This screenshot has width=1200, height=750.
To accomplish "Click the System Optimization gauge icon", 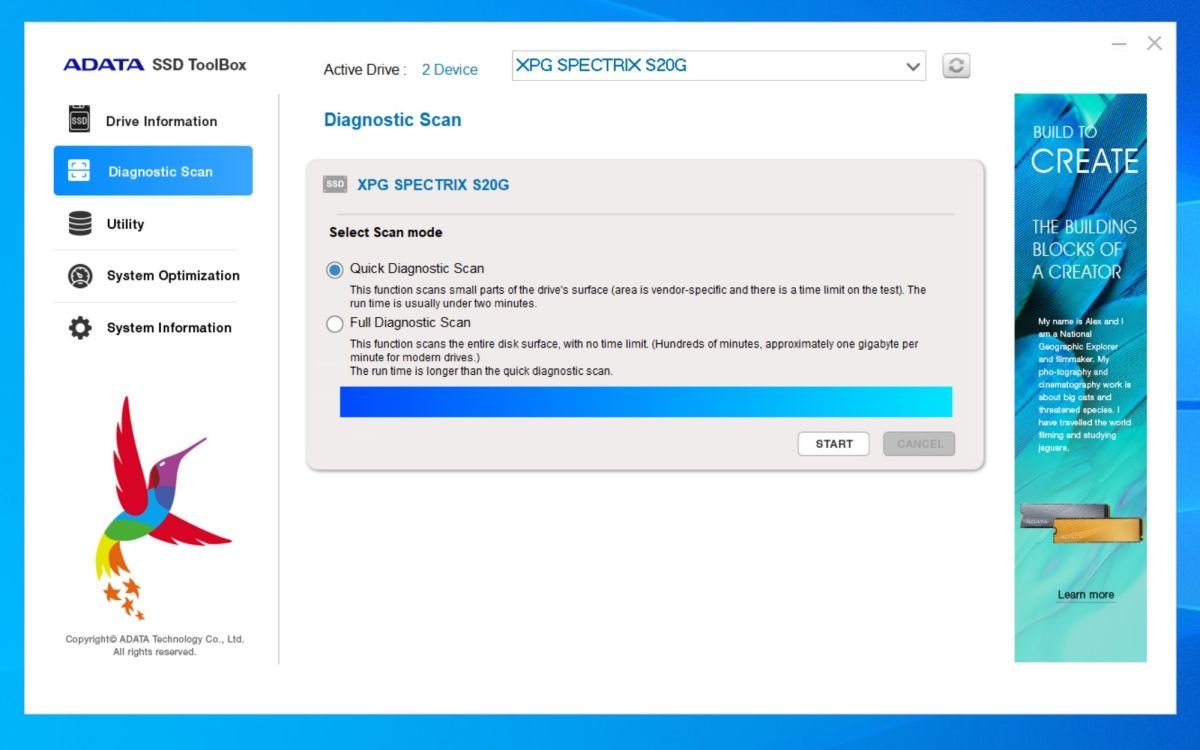I will (x=80, y=276).
